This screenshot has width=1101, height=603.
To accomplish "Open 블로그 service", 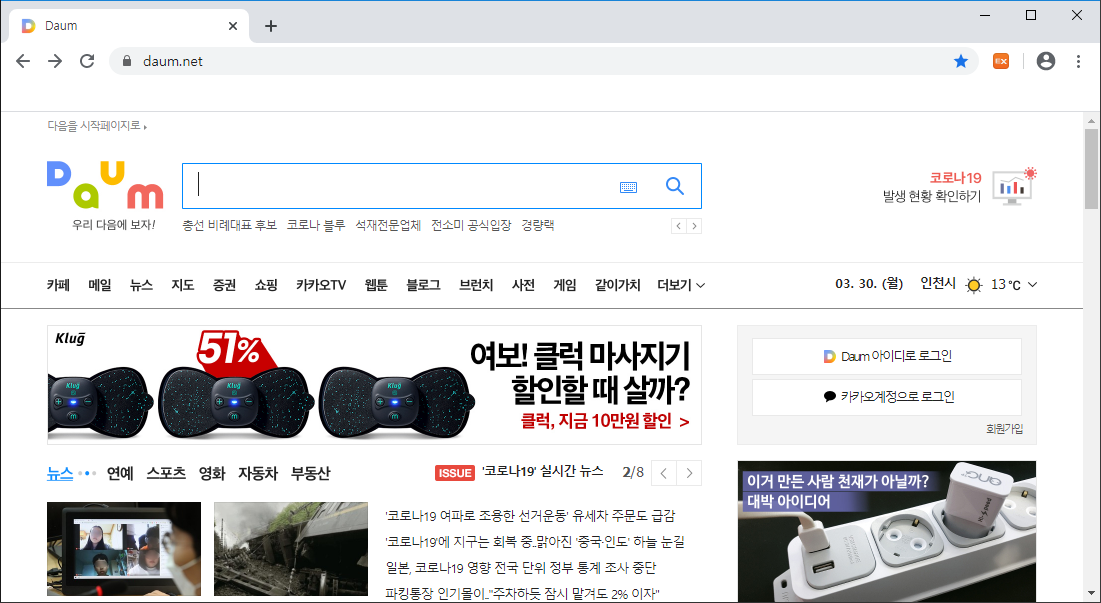I will (423, 285).
